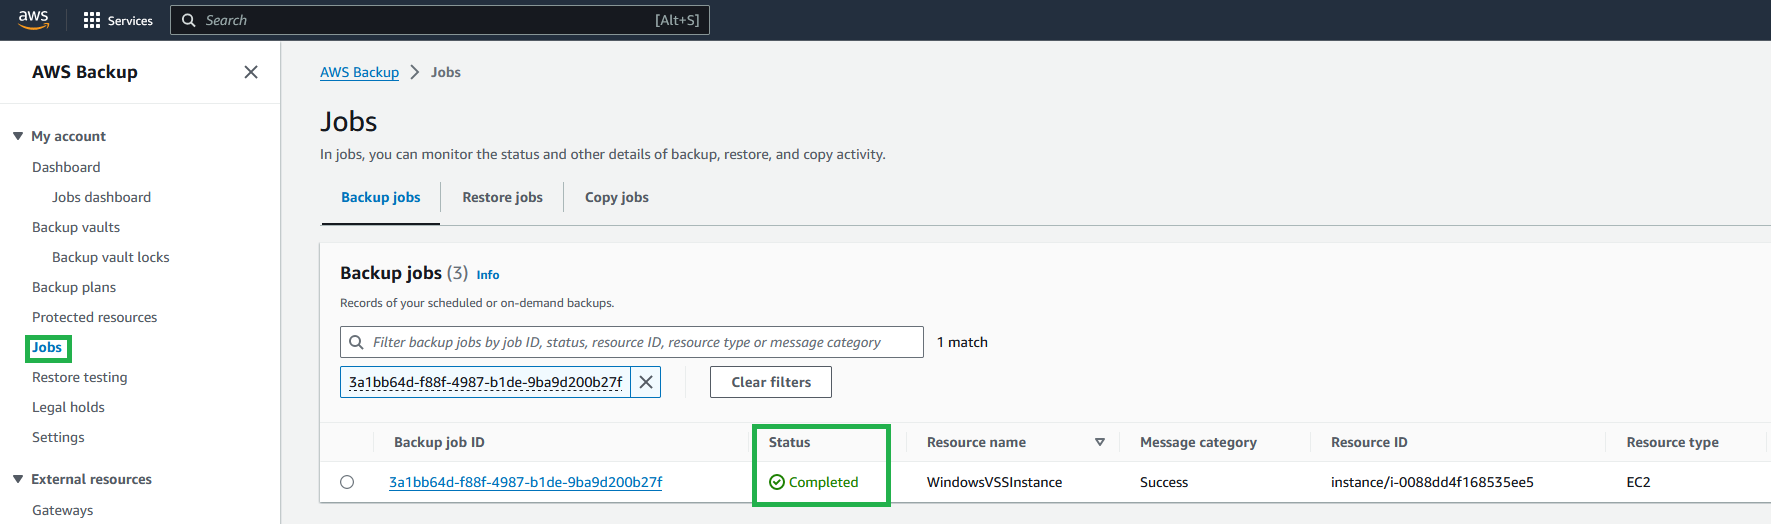Click the instance/i-0088dd4f168535ee5 resource ID cell
The height and width of the screenshot is (524, 1771).
click(x=1432, y=482)
